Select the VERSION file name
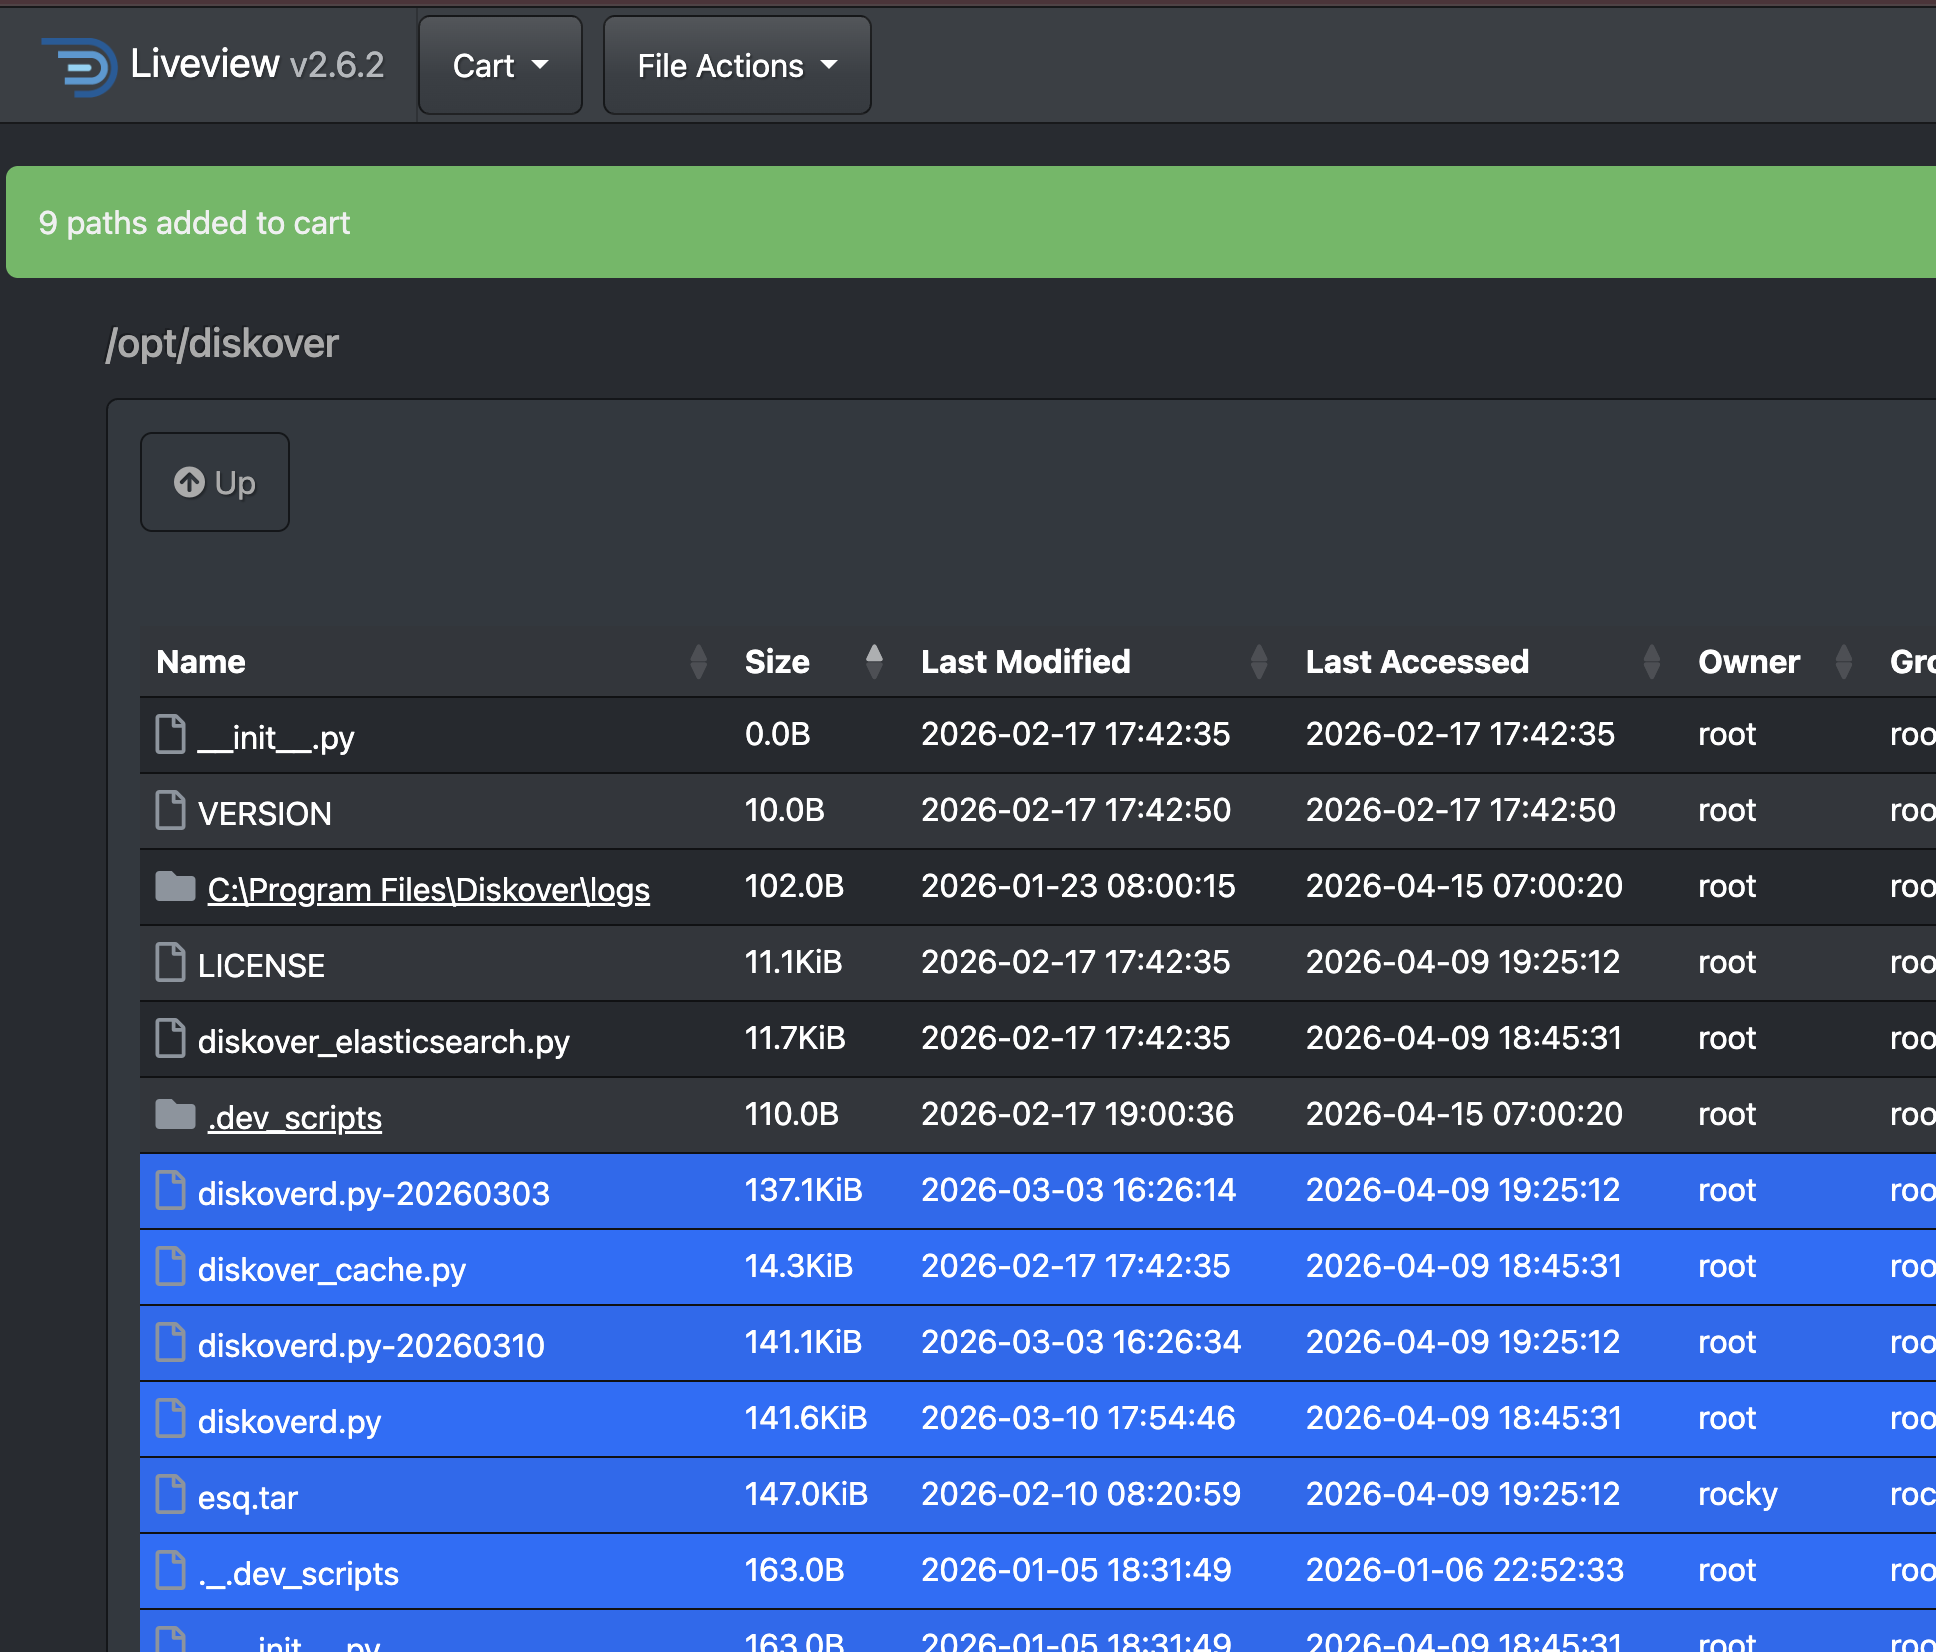Screen dimensions: 1936x1652 pos(265,814)
